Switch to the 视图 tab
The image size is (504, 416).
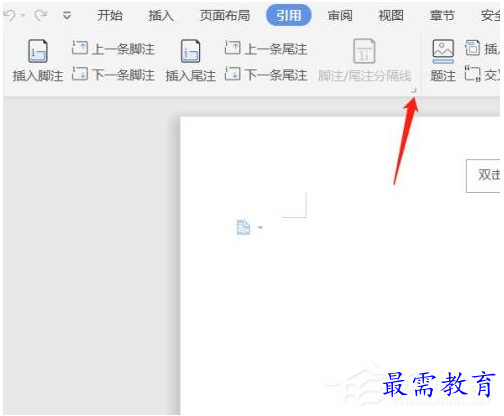(391, 15)
